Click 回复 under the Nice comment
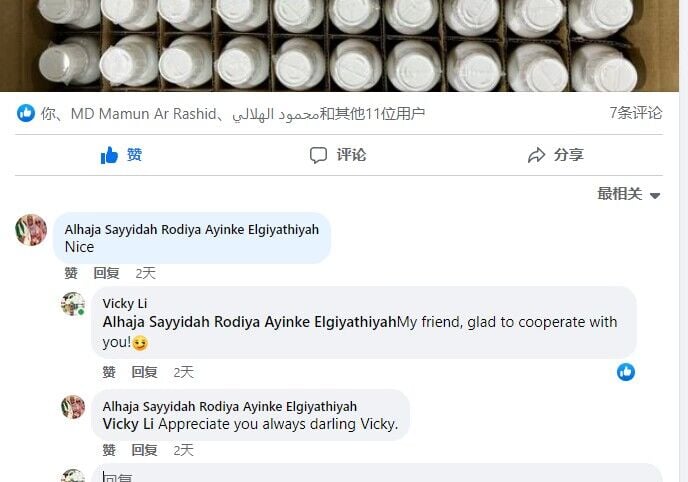688x482 pixels. click(x=106, y=273)
